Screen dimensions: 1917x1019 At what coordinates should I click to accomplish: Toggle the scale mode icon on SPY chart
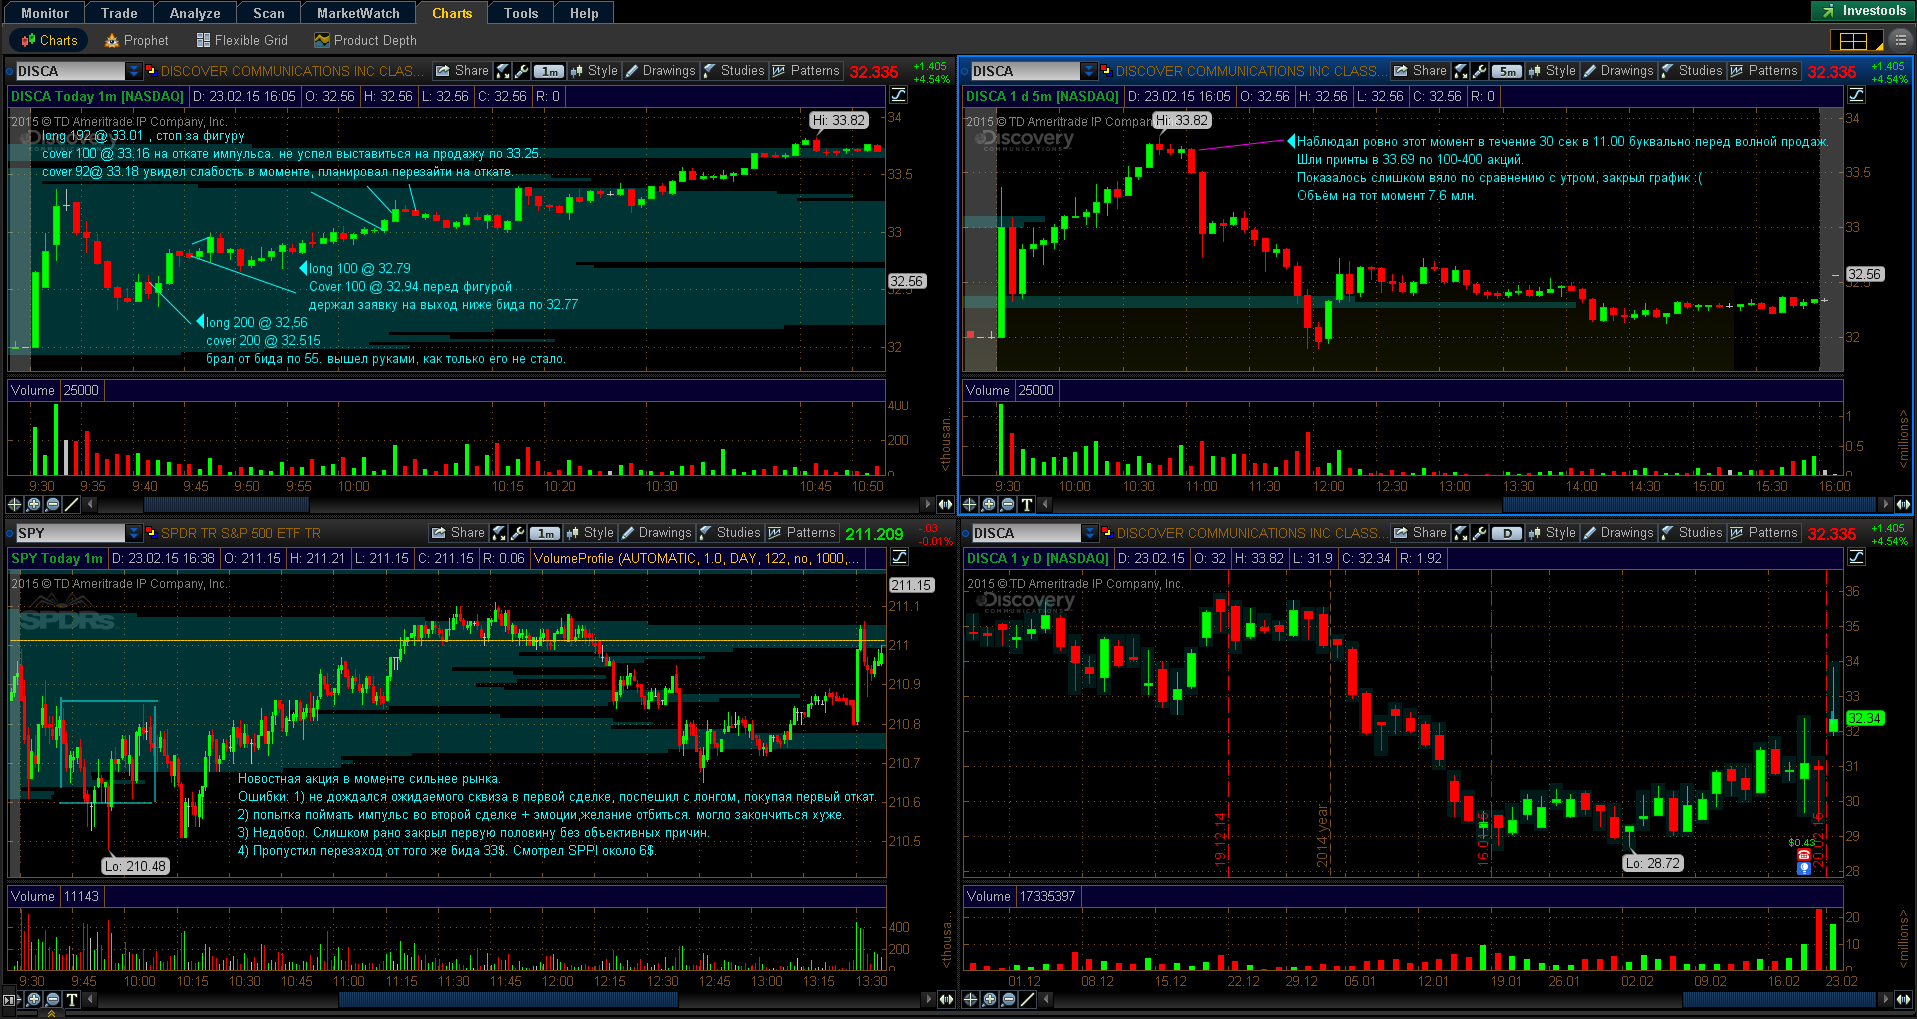pos(899,557)
